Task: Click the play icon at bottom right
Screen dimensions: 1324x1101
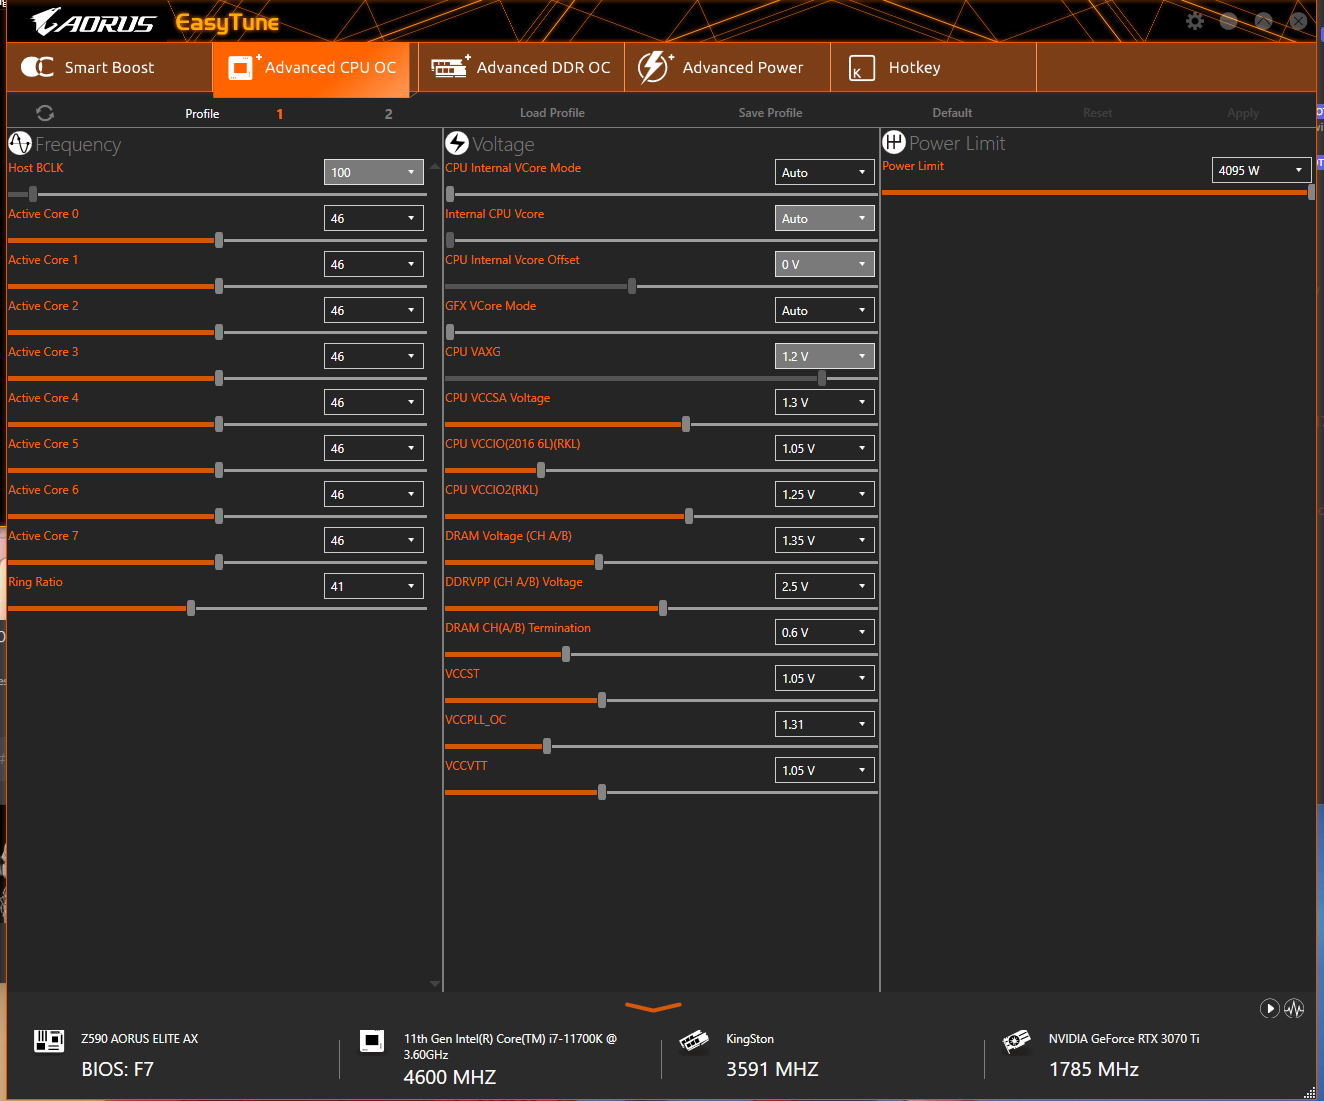Action: point(1270,1008)
